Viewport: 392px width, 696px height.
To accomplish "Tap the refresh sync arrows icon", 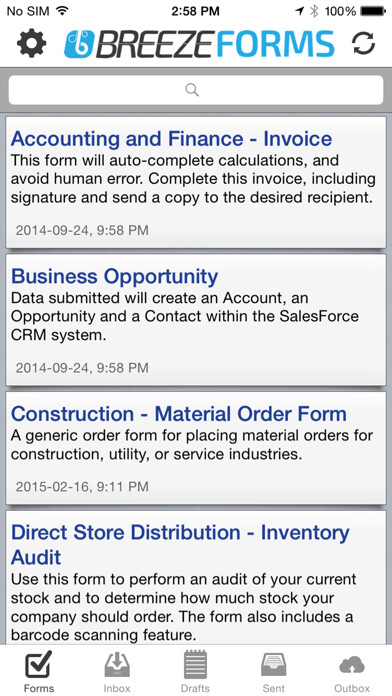I will [x=364, y=44].
